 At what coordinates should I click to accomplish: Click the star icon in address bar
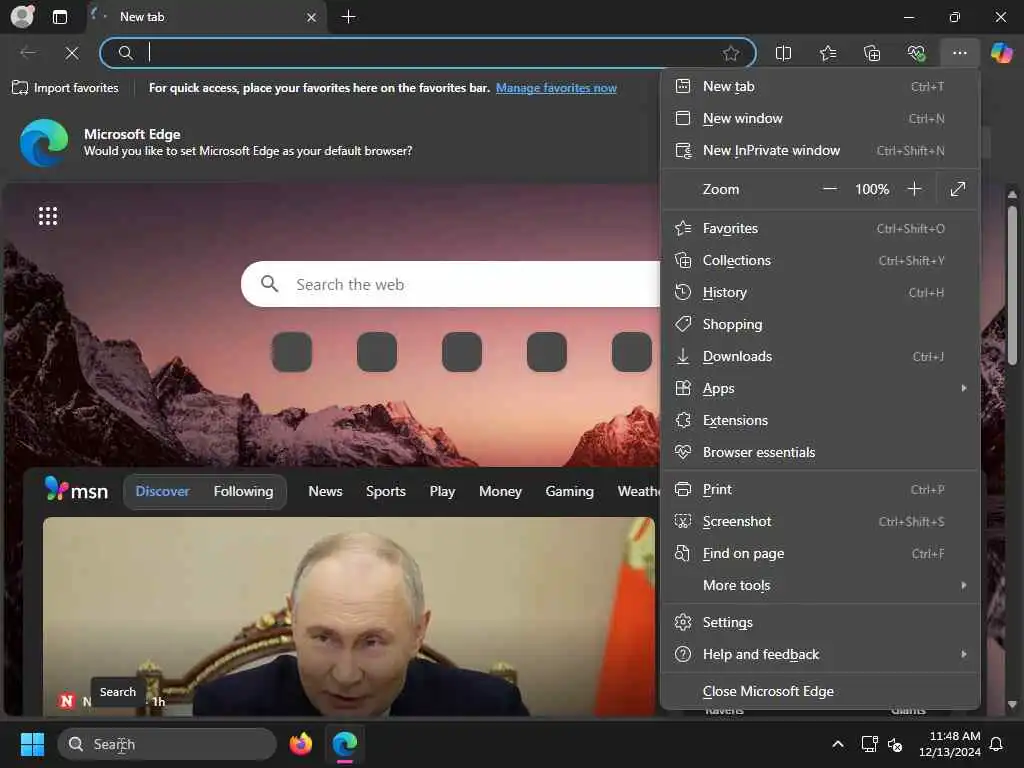[x=731, y=53]
